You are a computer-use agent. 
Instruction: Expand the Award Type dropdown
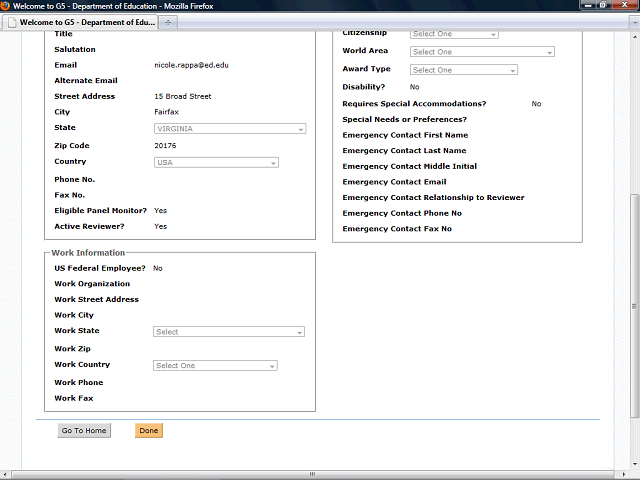pyautogui.click(x=464, y=70)
